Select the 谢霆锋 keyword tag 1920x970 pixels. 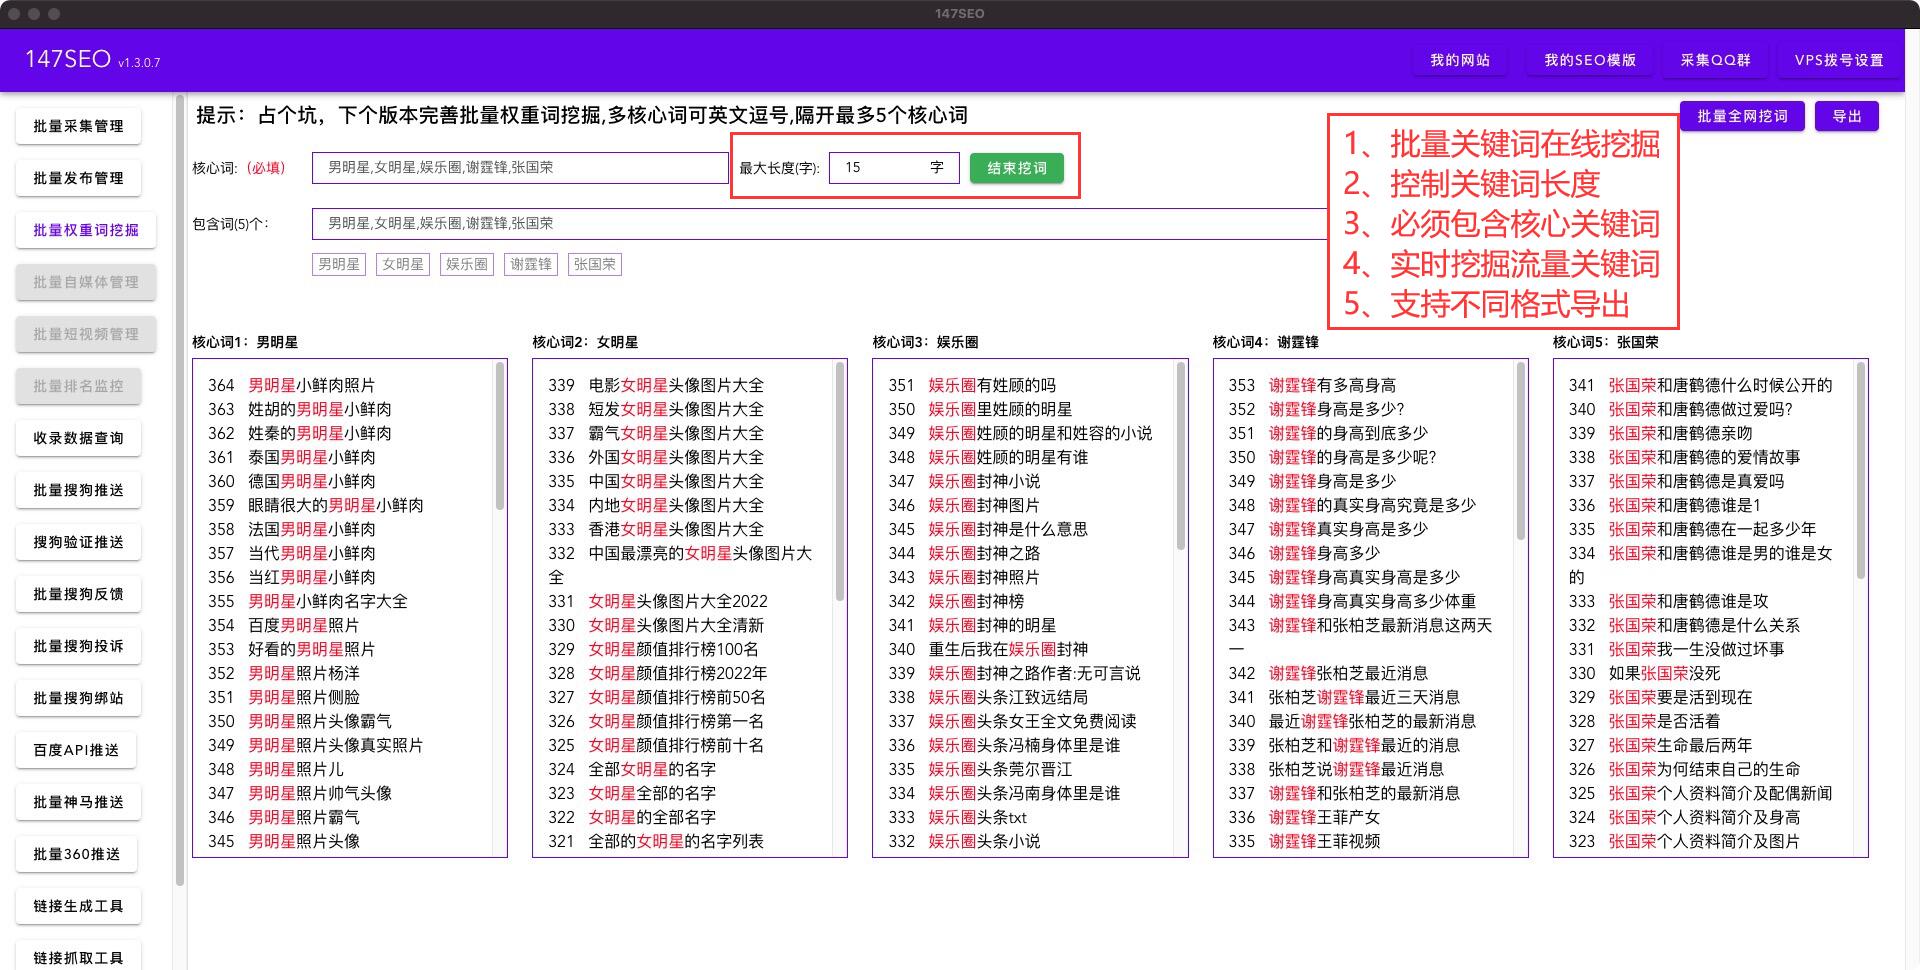tap(530, 263)
